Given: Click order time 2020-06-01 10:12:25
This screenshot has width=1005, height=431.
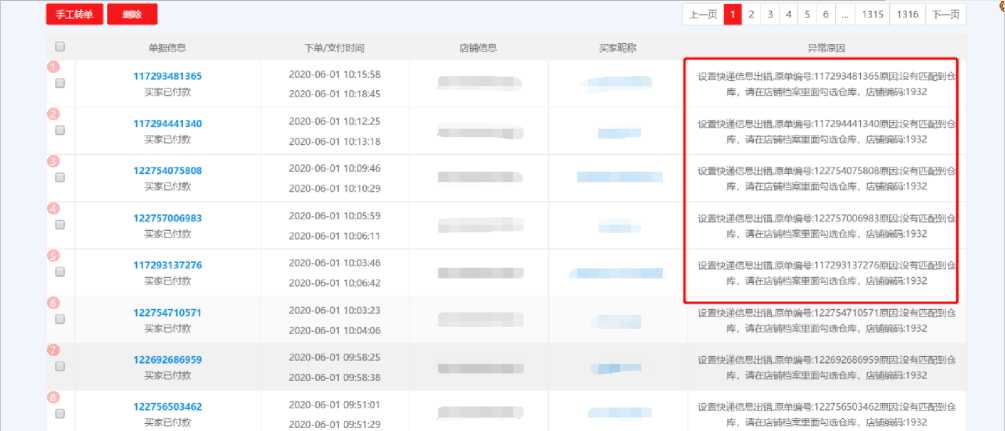Looking at the screenshot, I should [x=335, y=121].
